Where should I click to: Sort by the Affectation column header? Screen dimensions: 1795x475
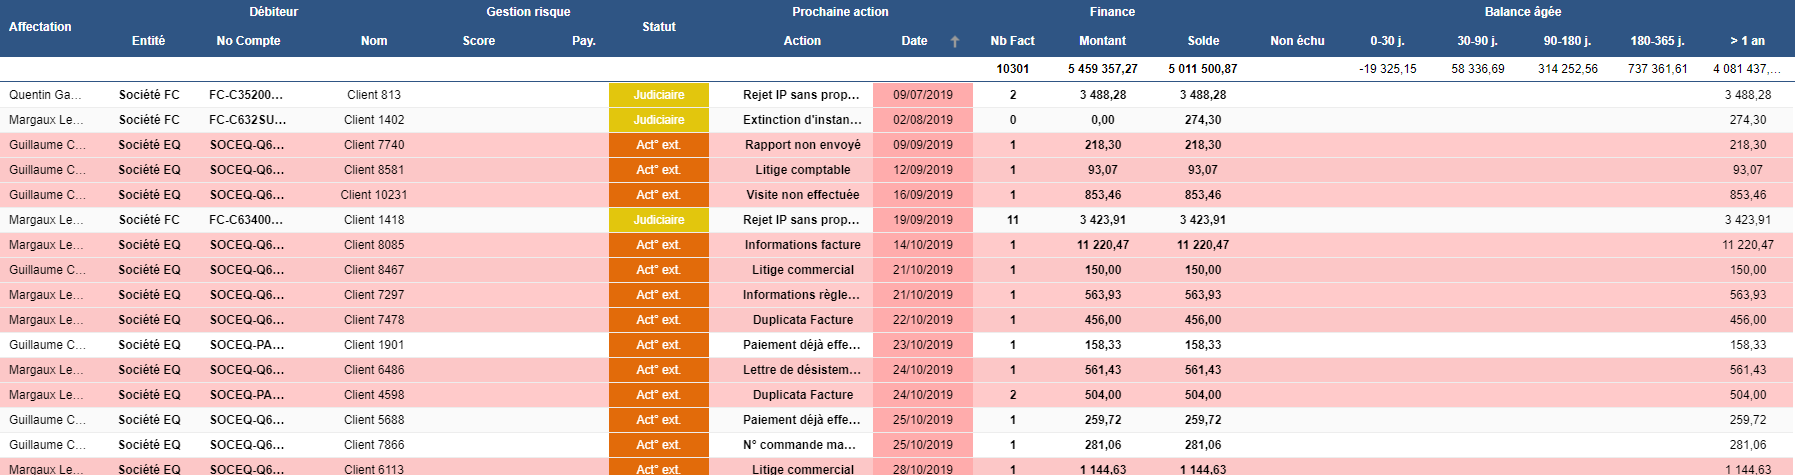[x=40, y=27]
